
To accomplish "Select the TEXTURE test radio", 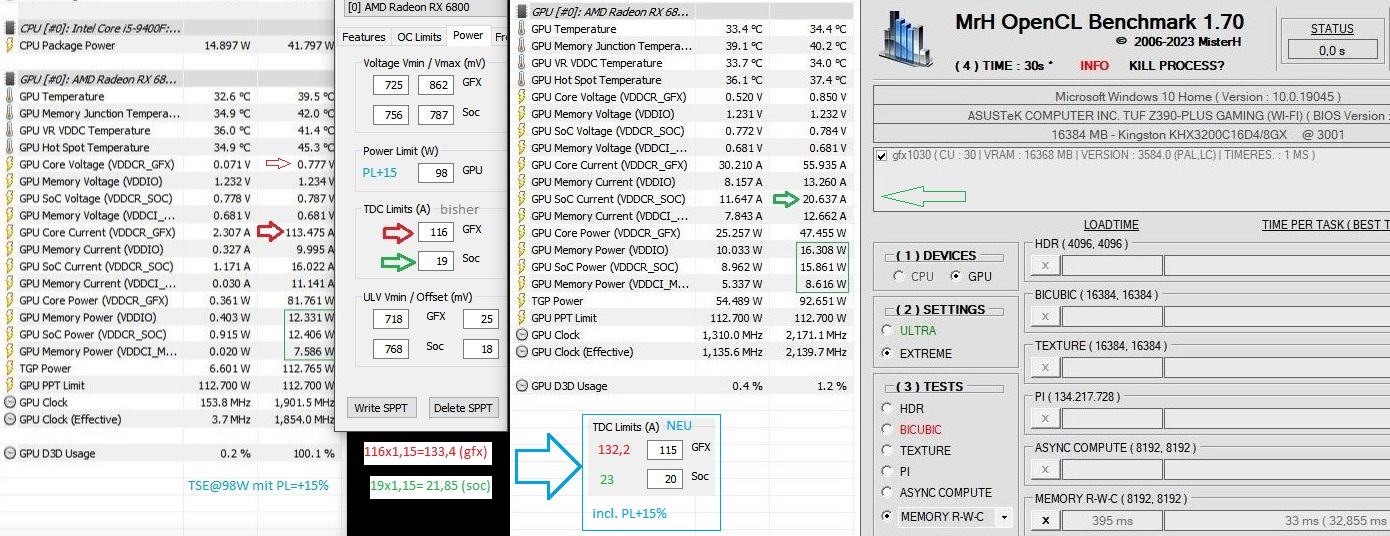I will pyautogui.click(x=887, y=450).
